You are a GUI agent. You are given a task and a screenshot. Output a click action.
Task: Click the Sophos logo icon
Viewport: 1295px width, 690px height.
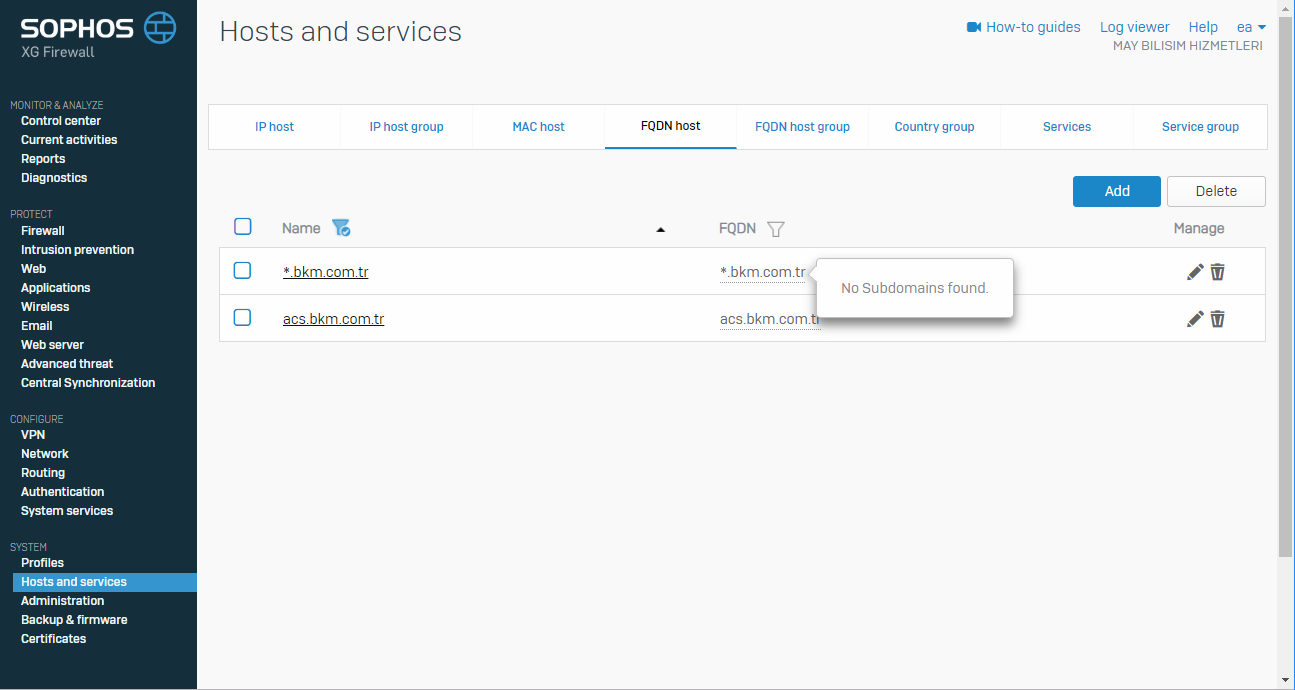pyautogui.click(x=160, y=28)
